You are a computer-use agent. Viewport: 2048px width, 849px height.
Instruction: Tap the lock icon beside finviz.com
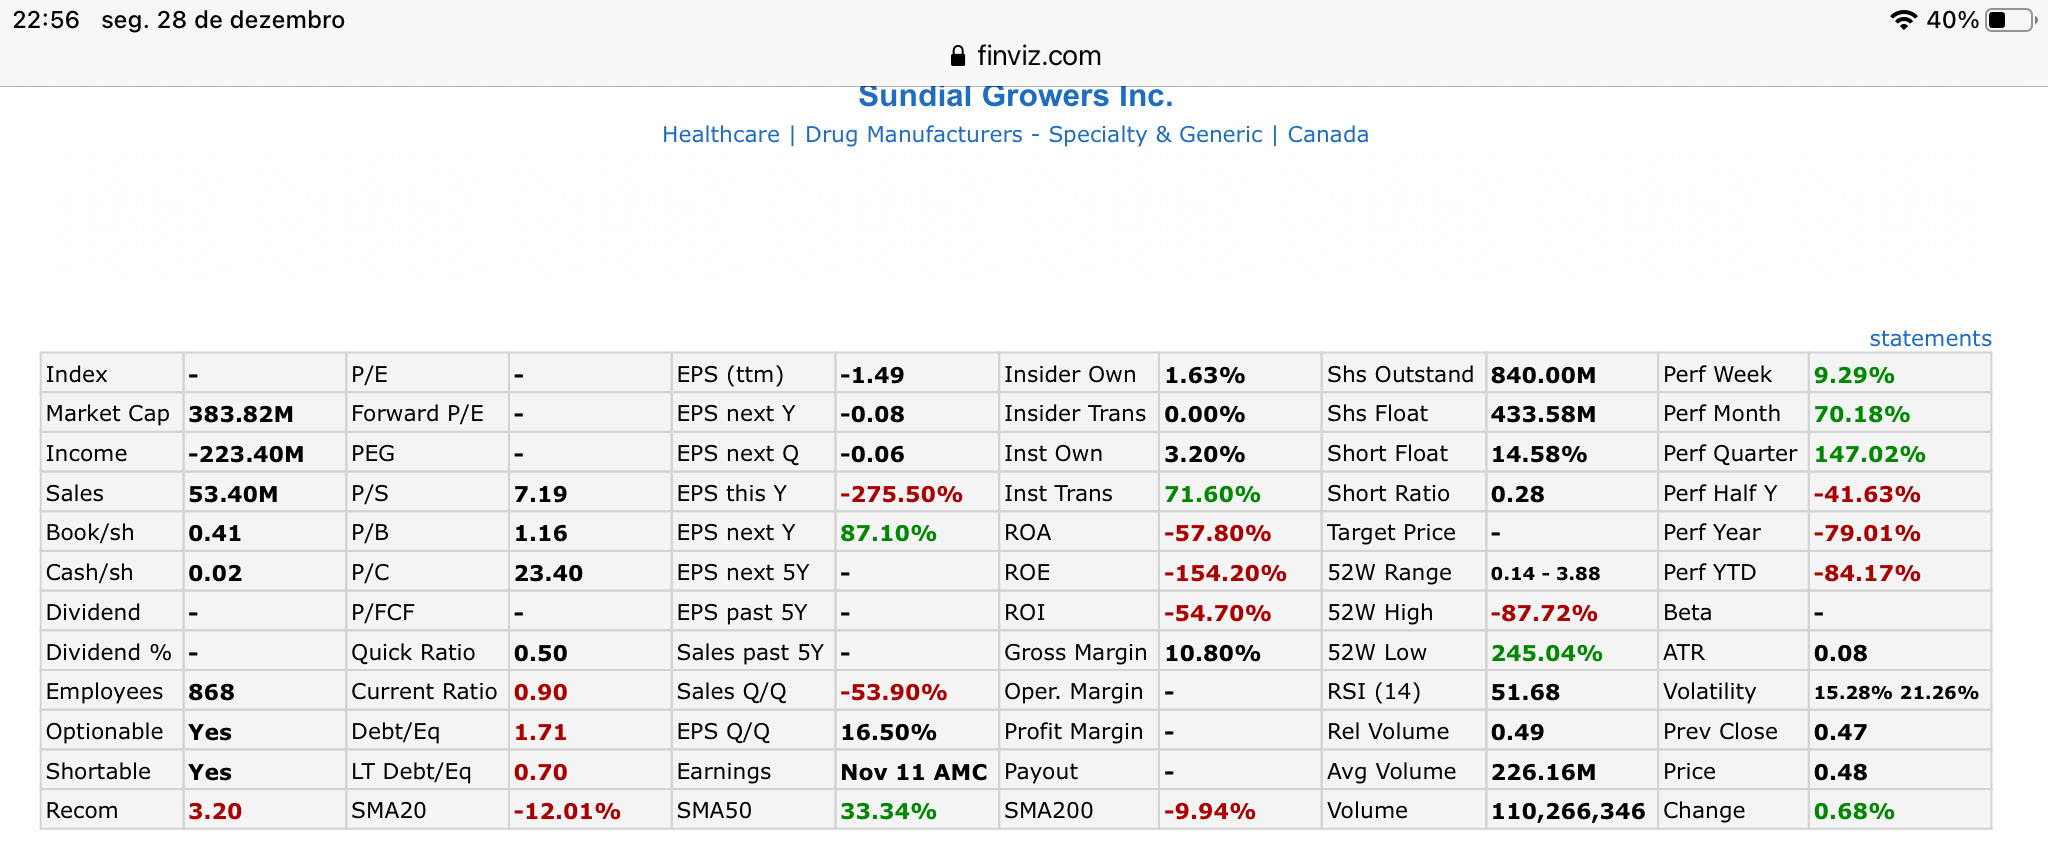[958, 56]
